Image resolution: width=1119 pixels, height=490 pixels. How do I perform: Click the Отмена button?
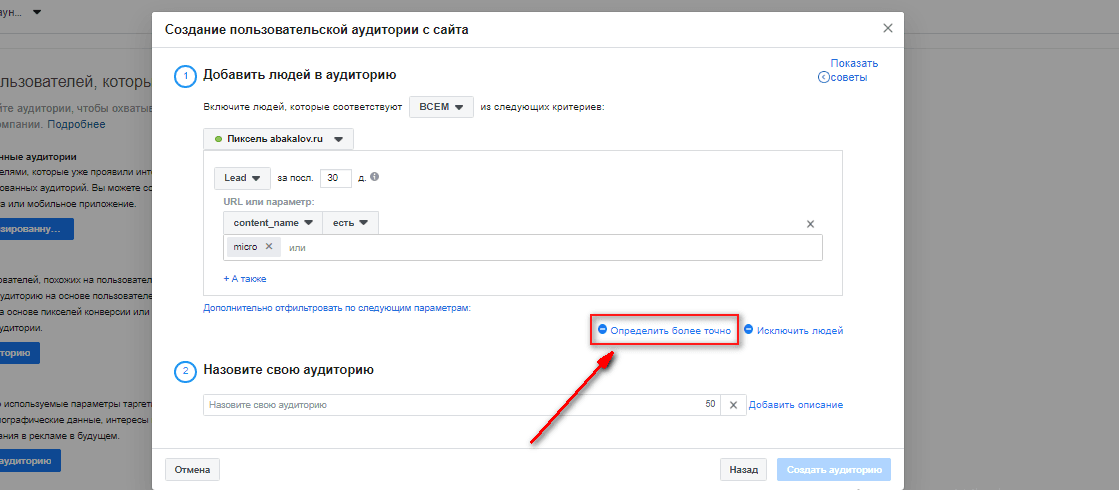(x=192, y=470)
